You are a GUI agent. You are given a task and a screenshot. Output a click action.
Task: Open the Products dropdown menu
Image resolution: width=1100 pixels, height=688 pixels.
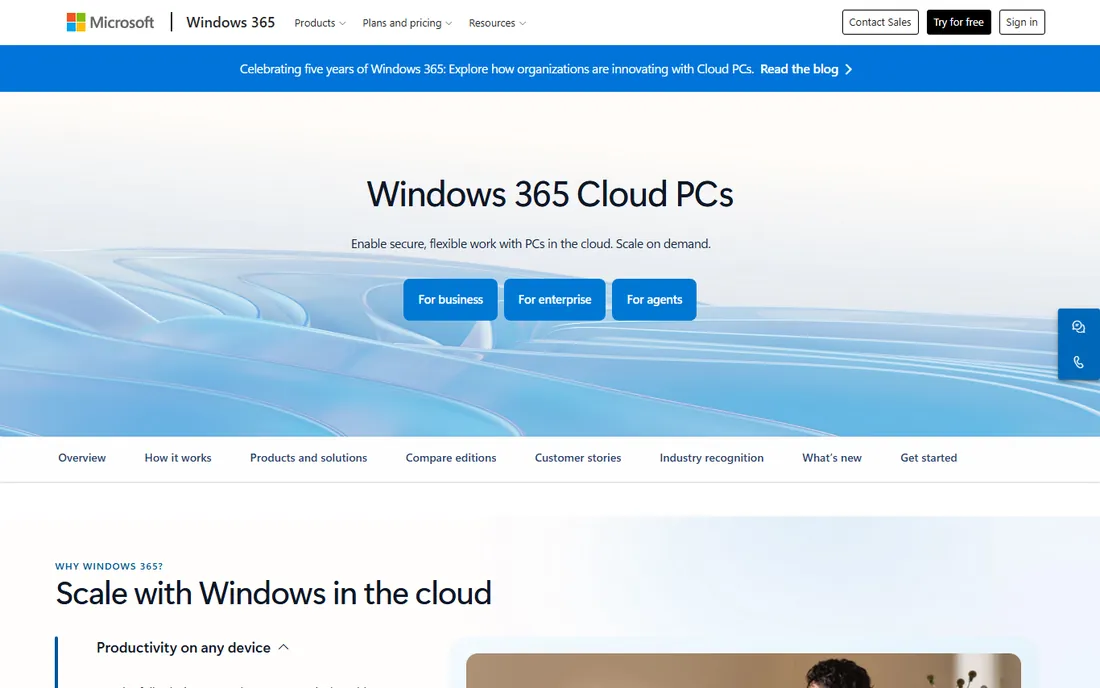(320, 23)
